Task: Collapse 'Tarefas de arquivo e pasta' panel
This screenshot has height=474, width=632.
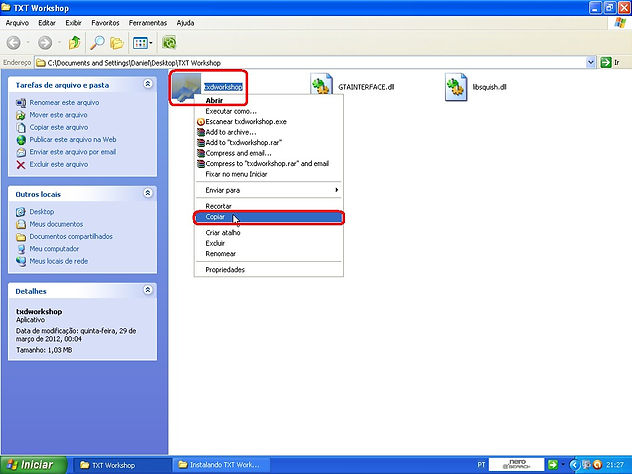Action: (148, 84)
